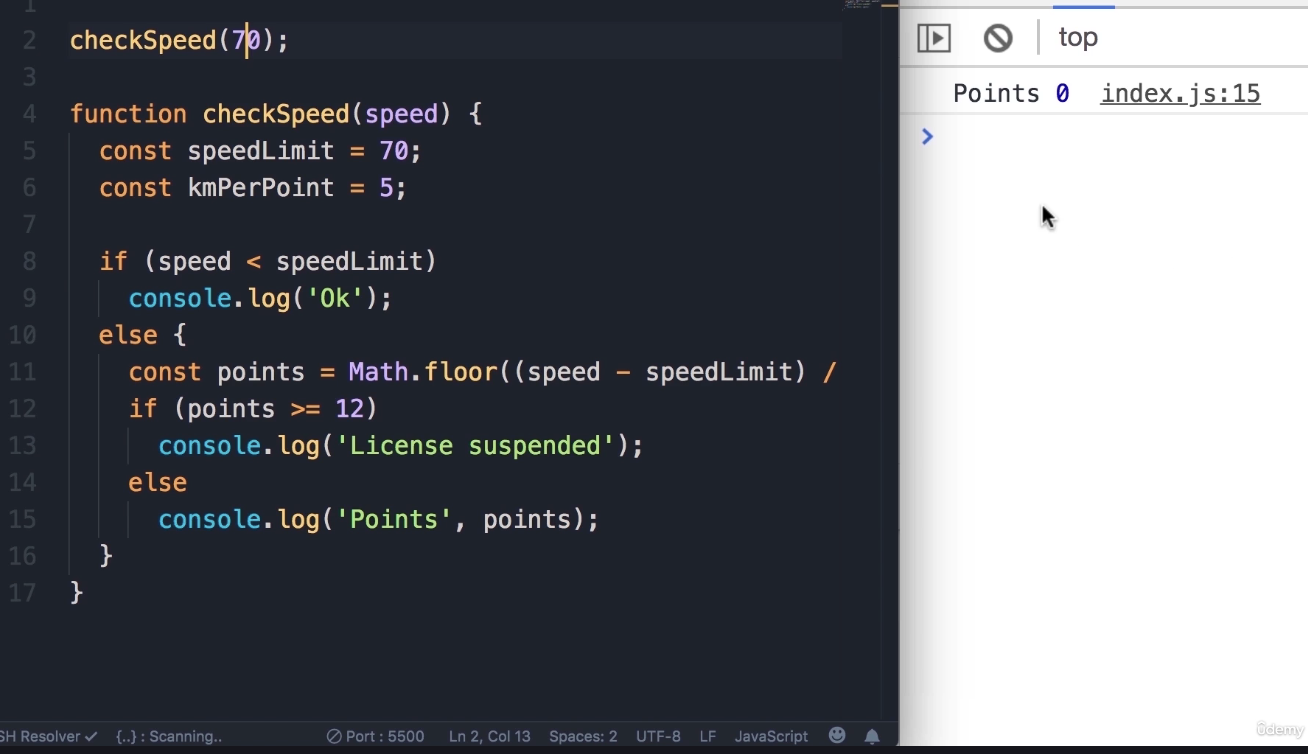The width and height of the screenshot is (1308, 754).
Task: Place cursor on 'License suspended' string
Action: 475,446
